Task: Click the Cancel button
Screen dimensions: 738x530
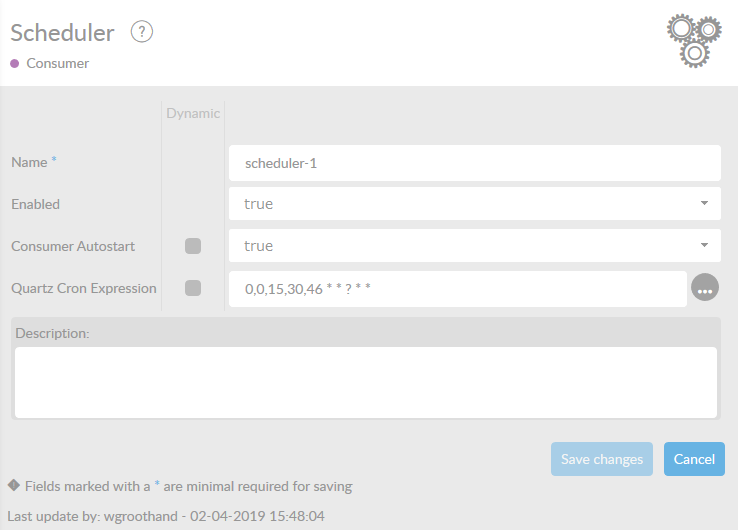Action: (x=694, y=459)
